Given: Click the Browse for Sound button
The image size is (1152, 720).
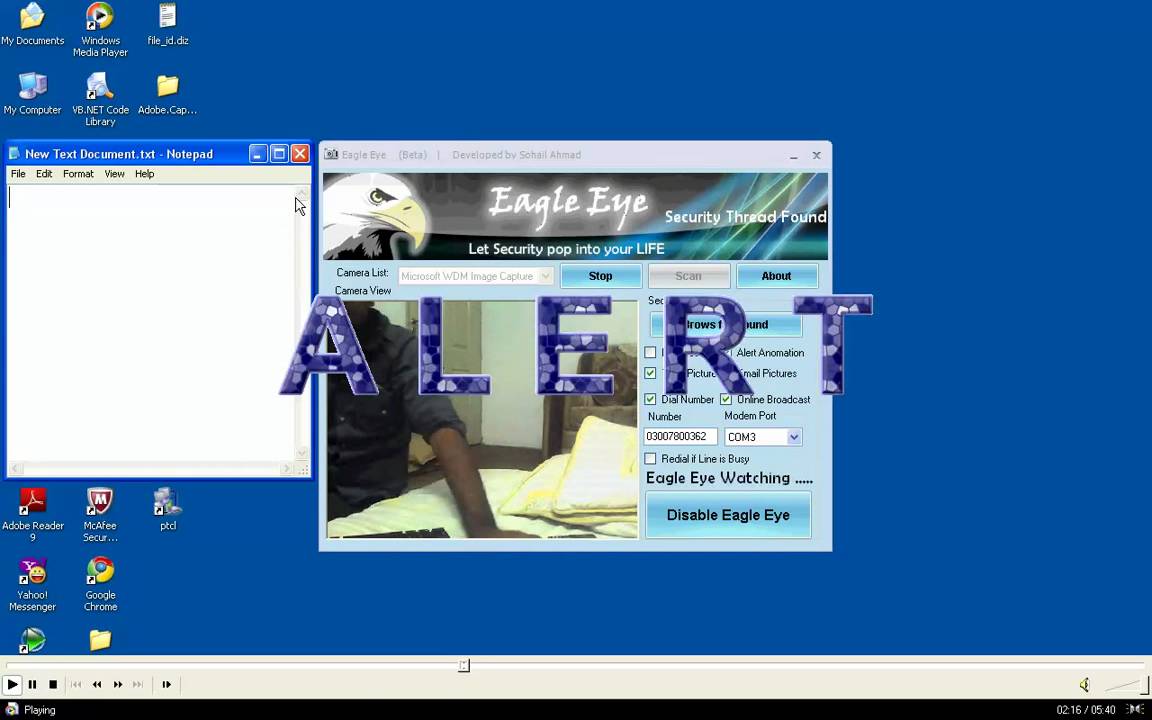Looking at the screenshot, I should pos(726,325).
